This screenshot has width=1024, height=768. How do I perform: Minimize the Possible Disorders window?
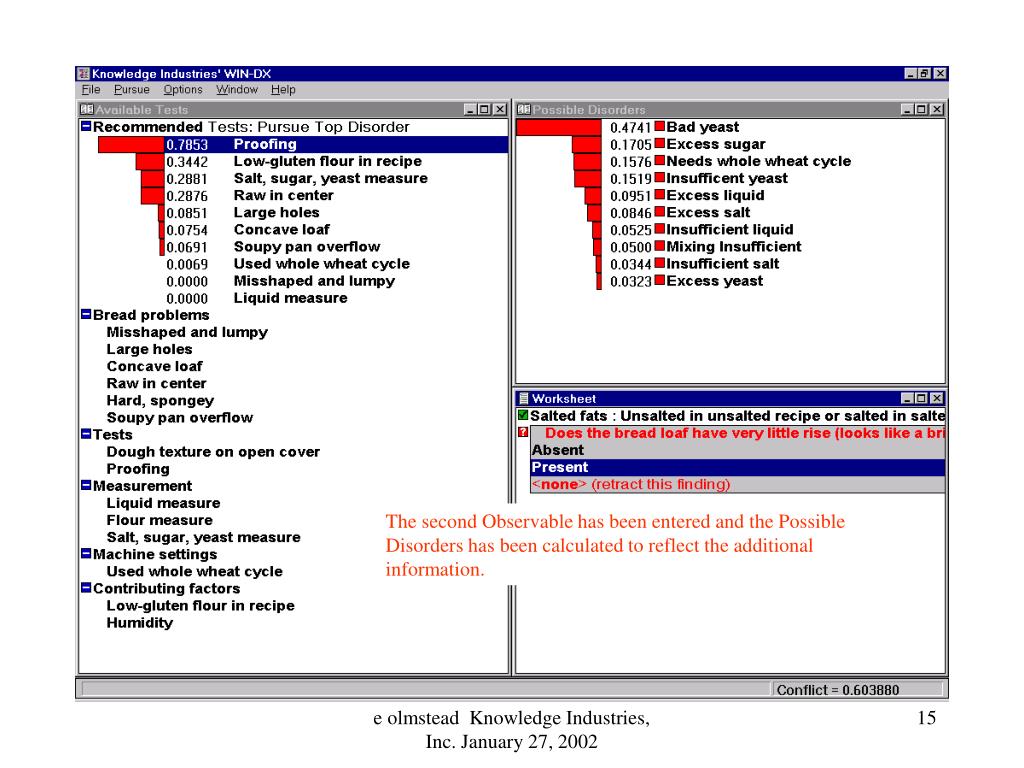click(908, 110)
